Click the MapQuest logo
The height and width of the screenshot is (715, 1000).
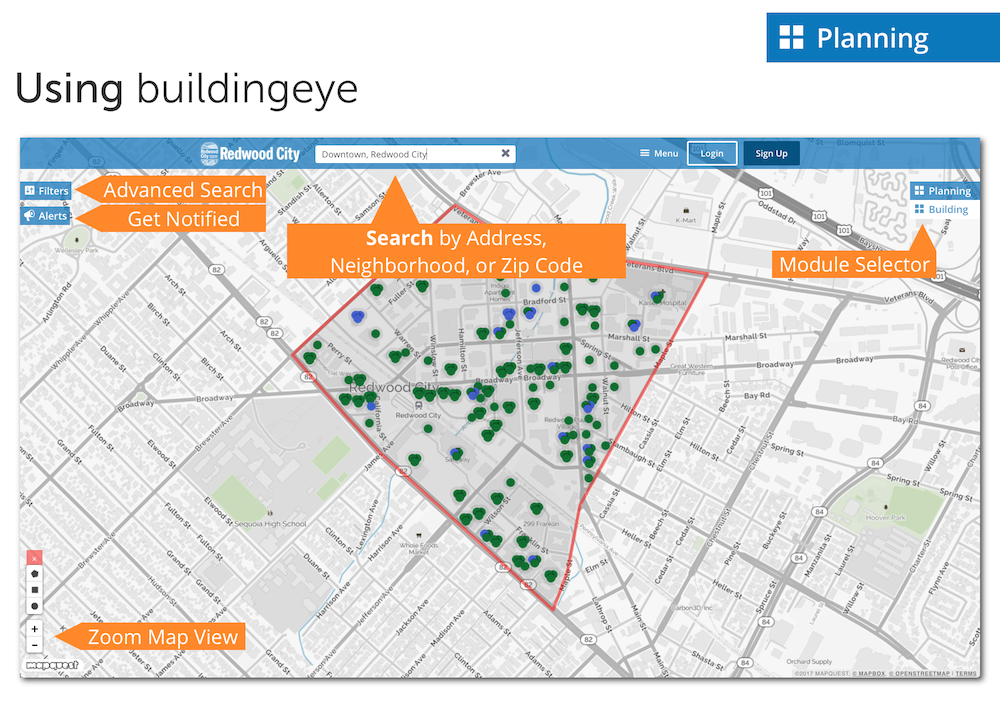[52, 665]
